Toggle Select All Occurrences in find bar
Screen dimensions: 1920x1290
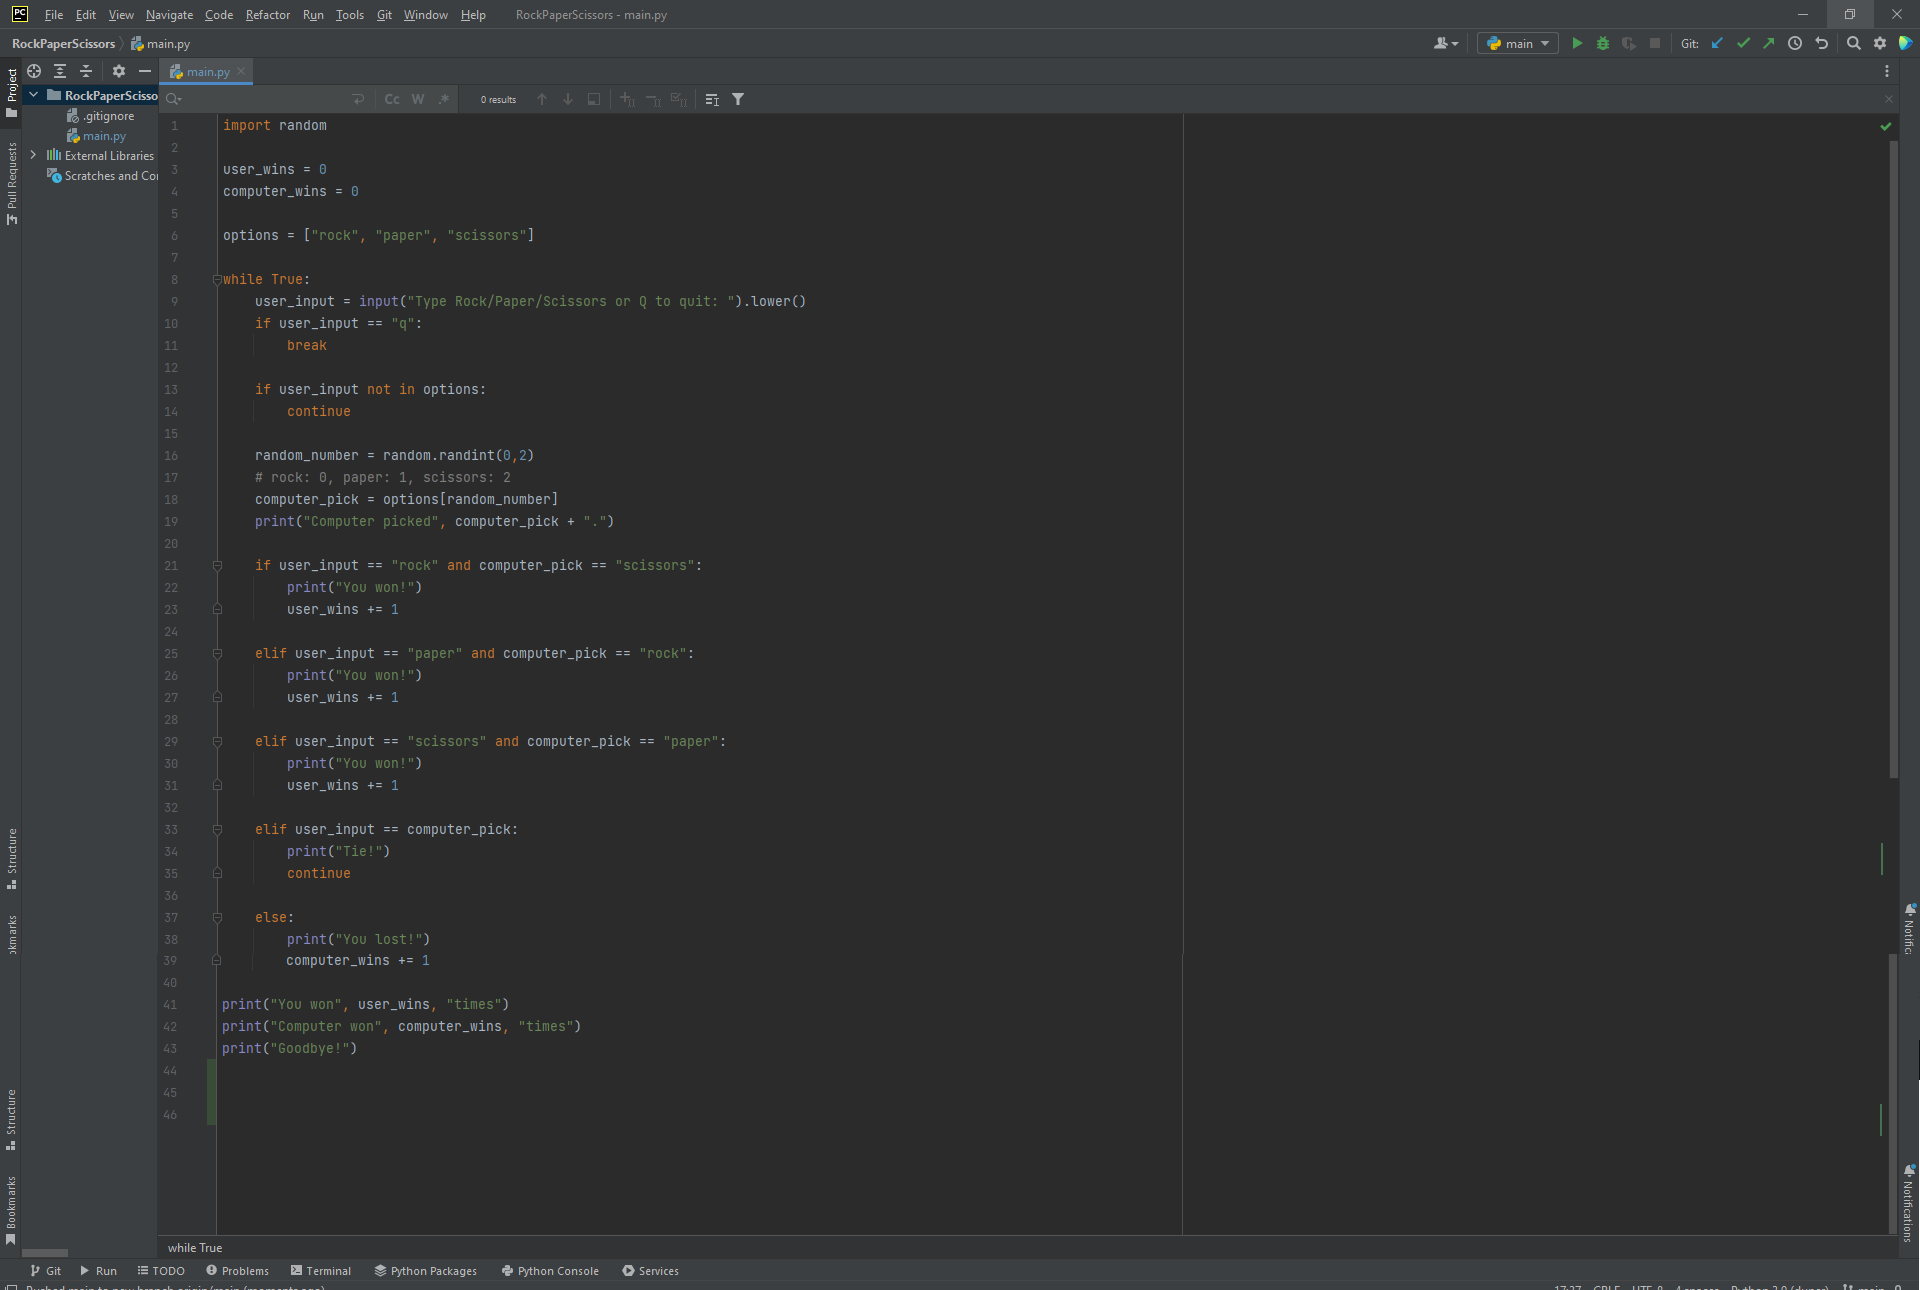[x=679, y=99]
